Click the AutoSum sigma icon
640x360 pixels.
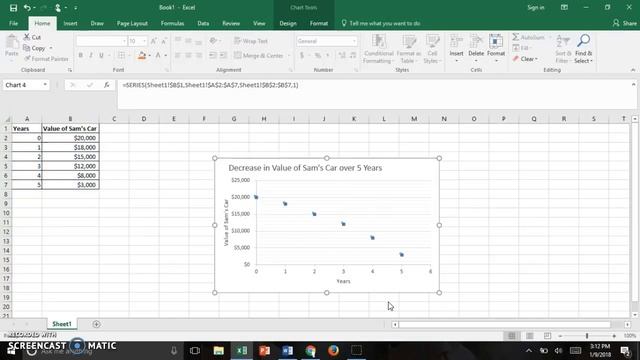(516, 37)
